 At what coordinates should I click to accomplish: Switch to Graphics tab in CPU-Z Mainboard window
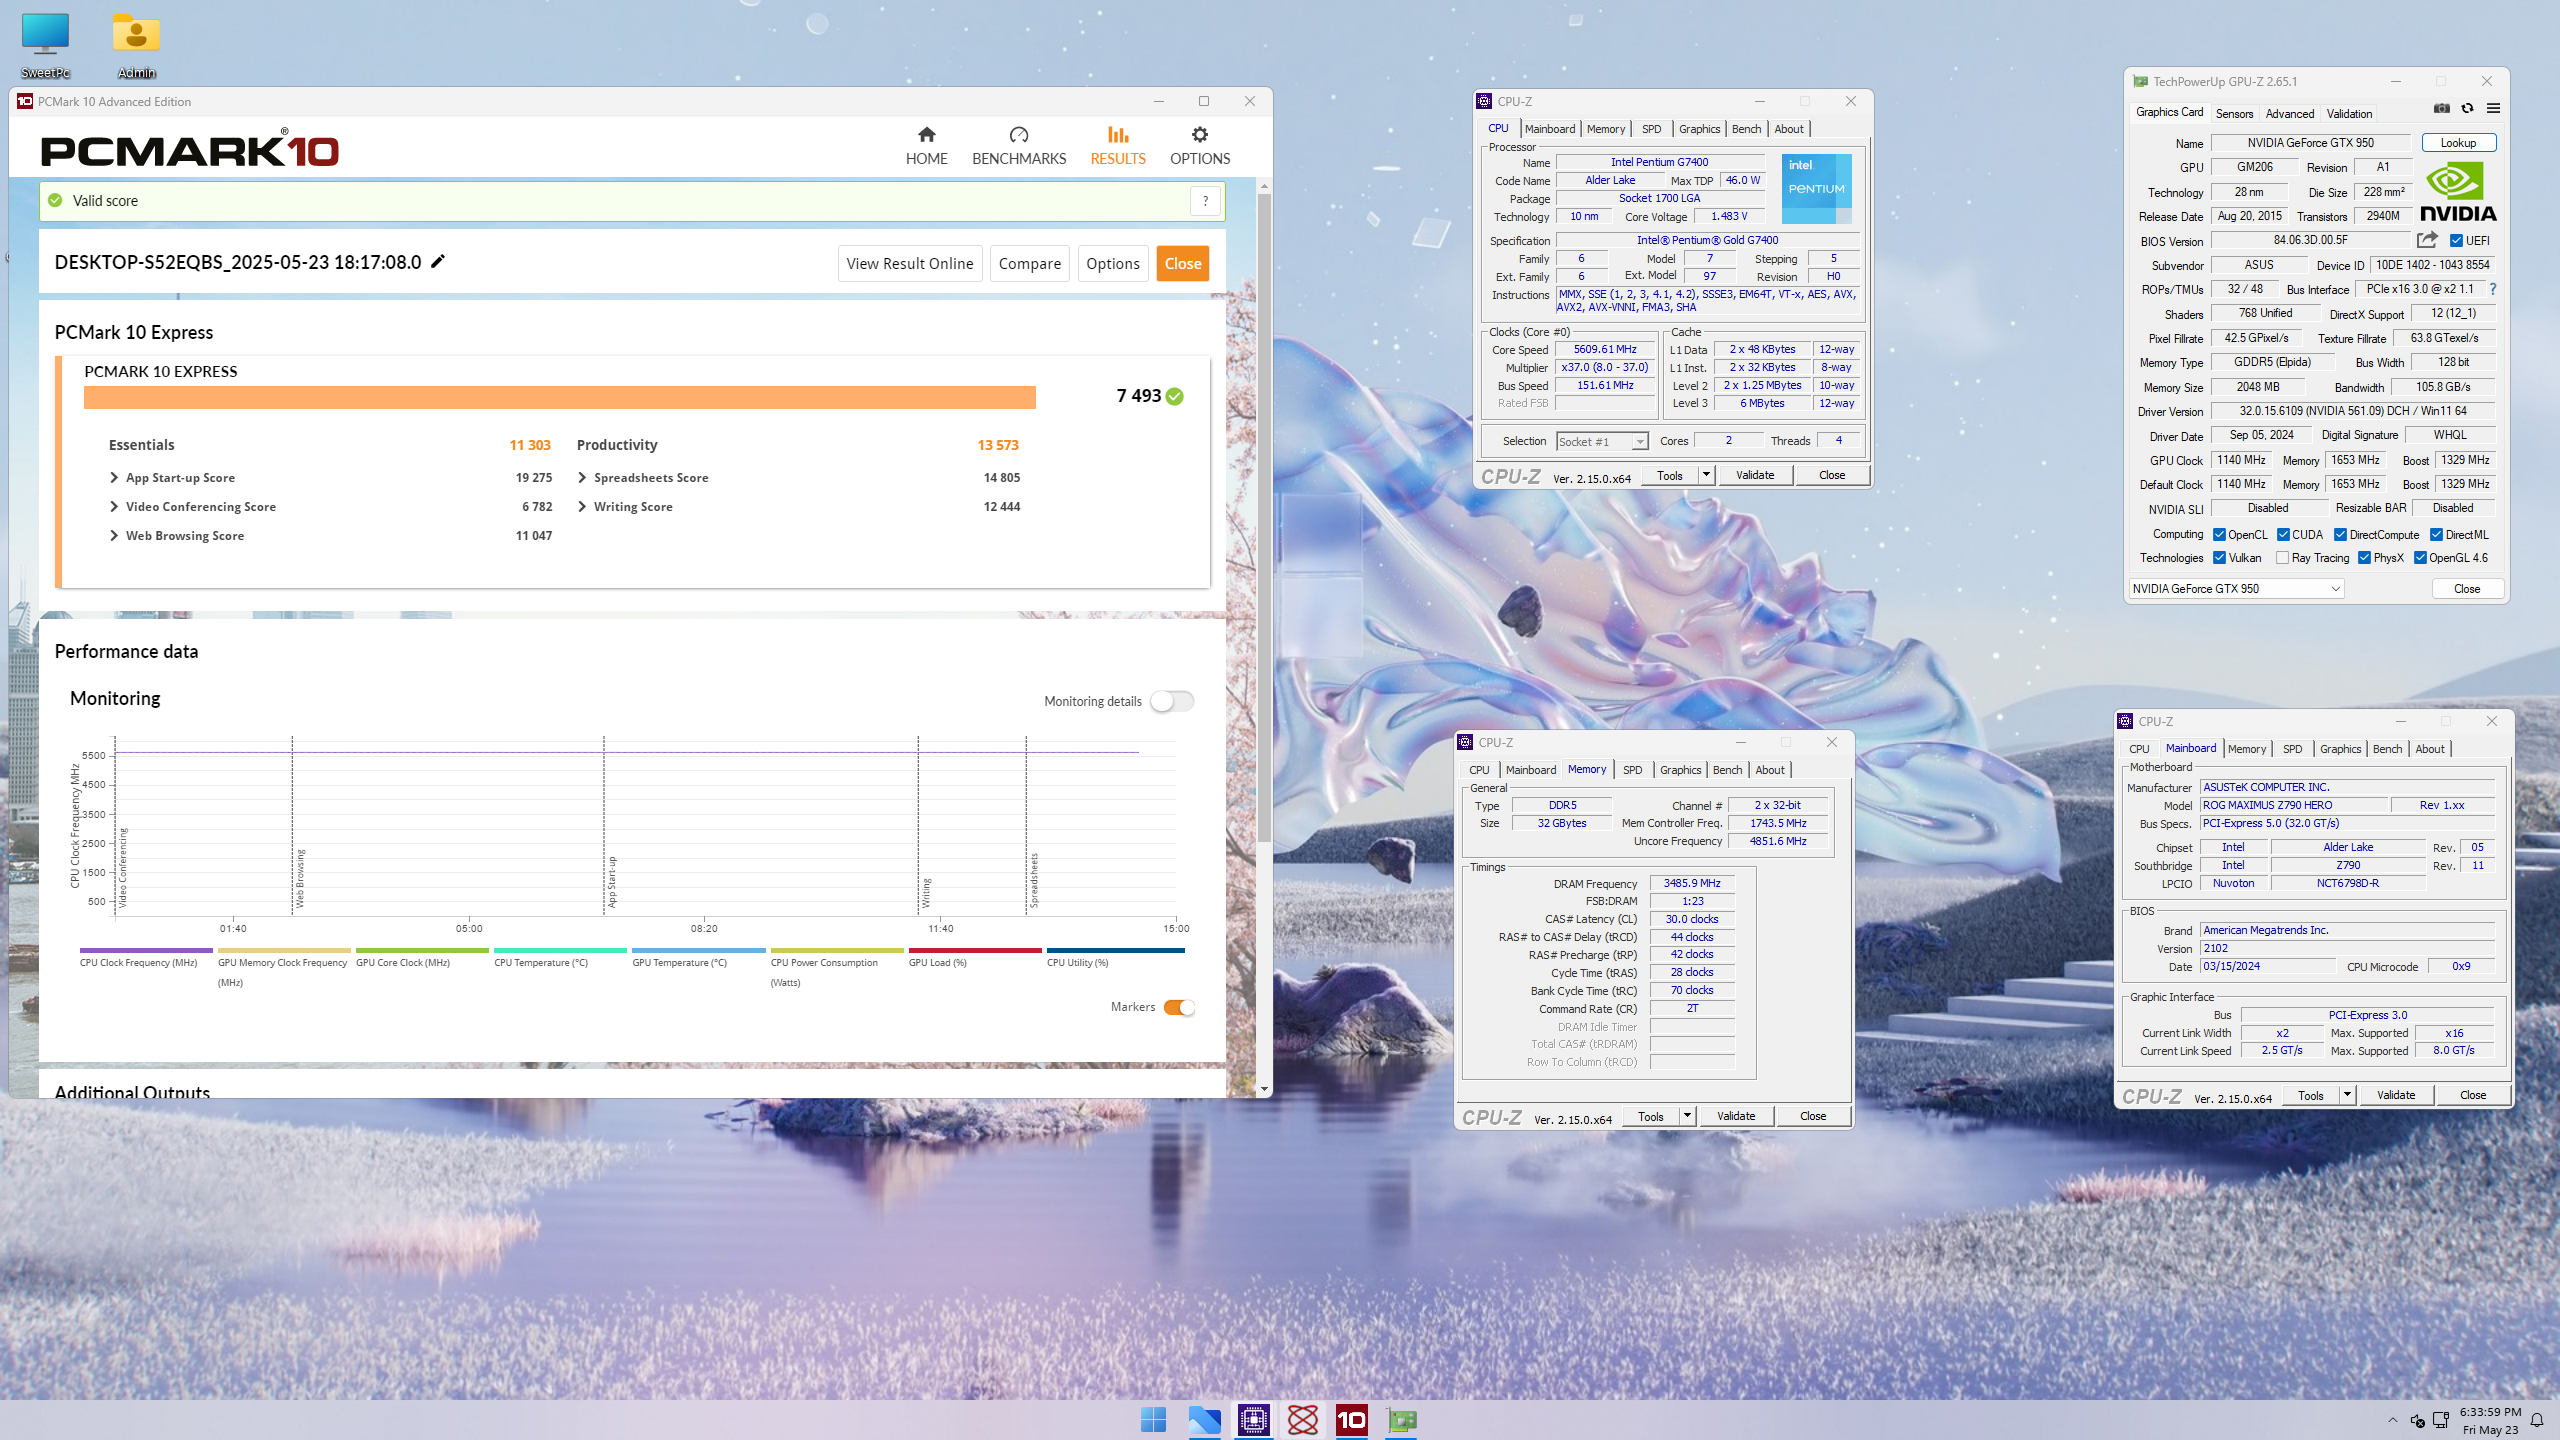(x=2340, y=749)
